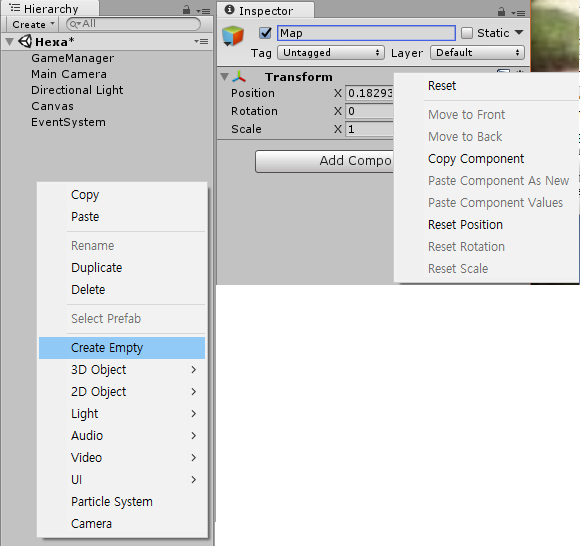The image size is (580, 546).
Task: Select EventSystem in the Hierarchy
Action: tap(68, 122)
